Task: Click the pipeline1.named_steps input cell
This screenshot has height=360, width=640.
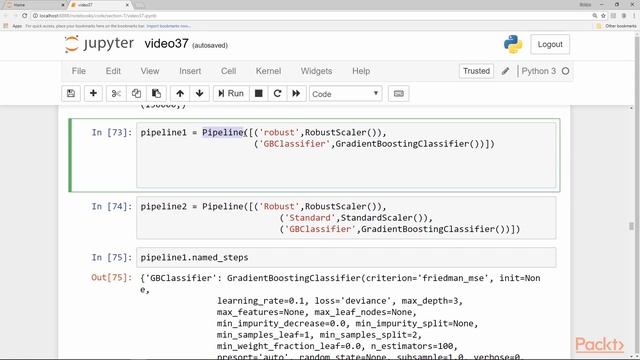Action: [x=346, y=258]
